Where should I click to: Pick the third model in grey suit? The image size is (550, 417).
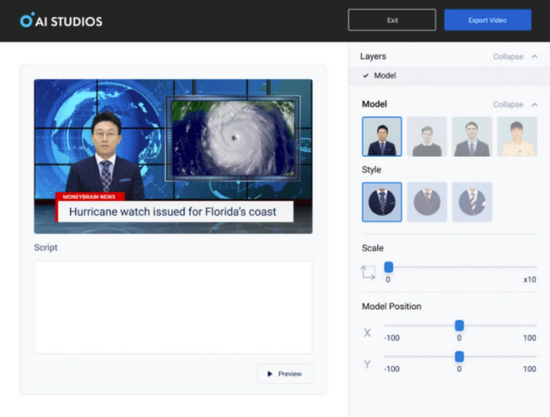[x=472, y=136]
